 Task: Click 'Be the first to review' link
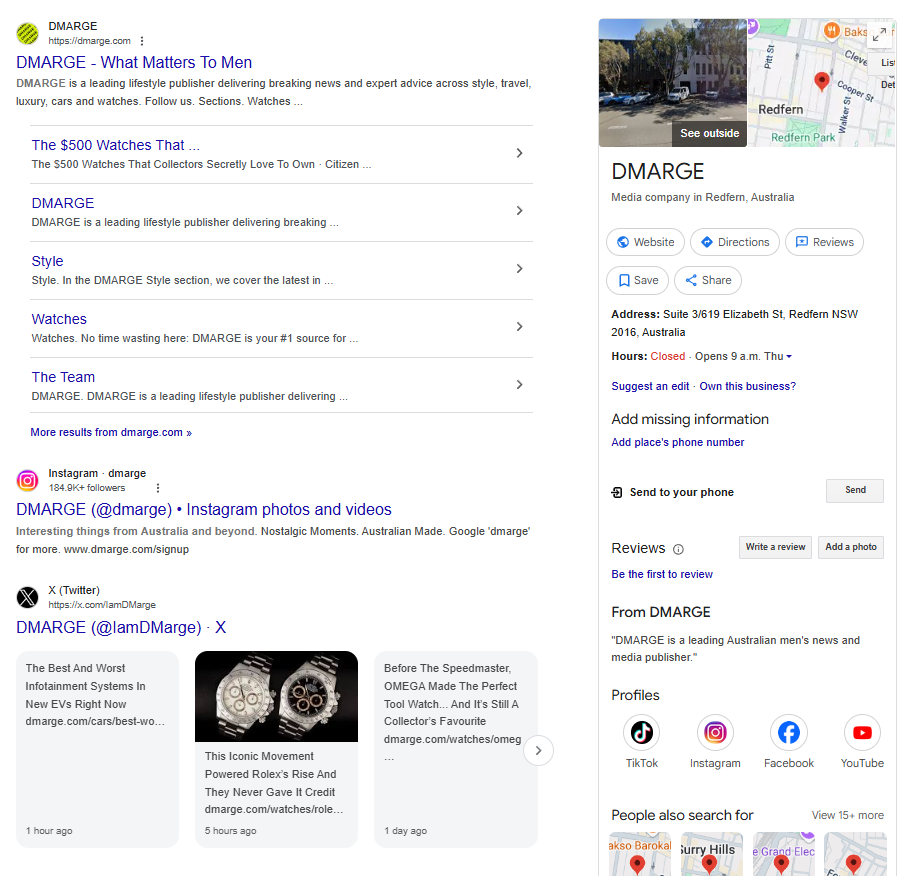pos(662,574)
